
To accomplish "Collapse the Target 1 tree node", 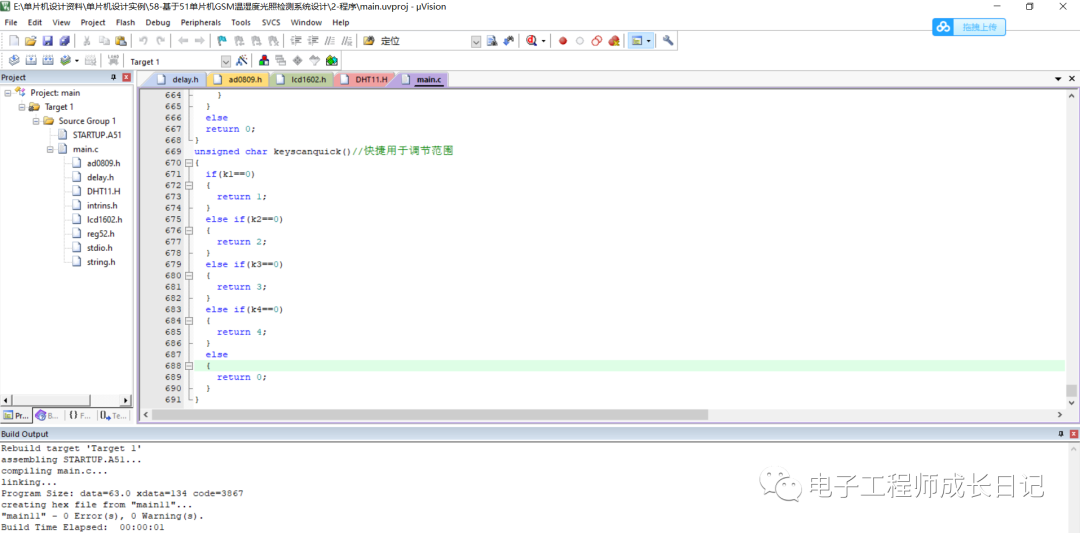I will tap(21, 107).
